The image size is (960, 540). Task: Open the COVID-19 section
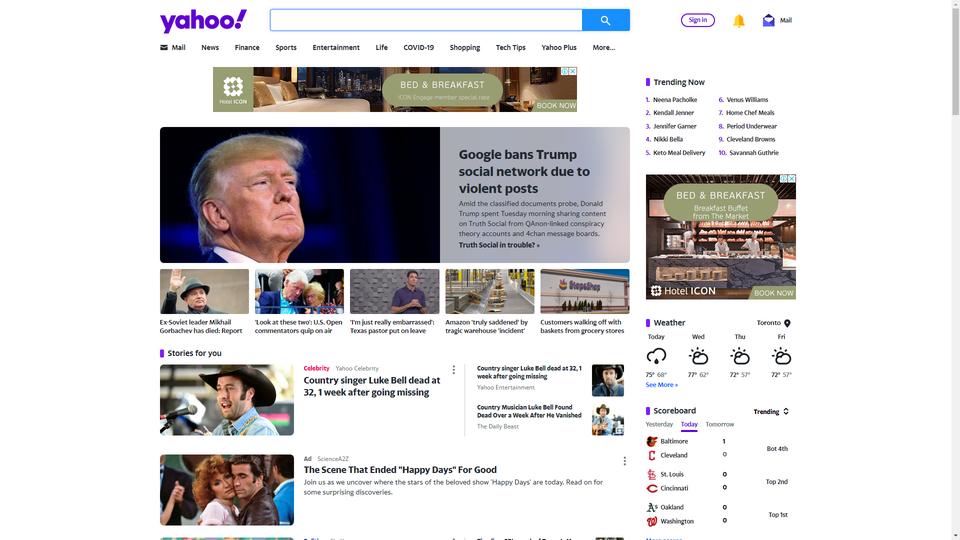coord(419,47)
